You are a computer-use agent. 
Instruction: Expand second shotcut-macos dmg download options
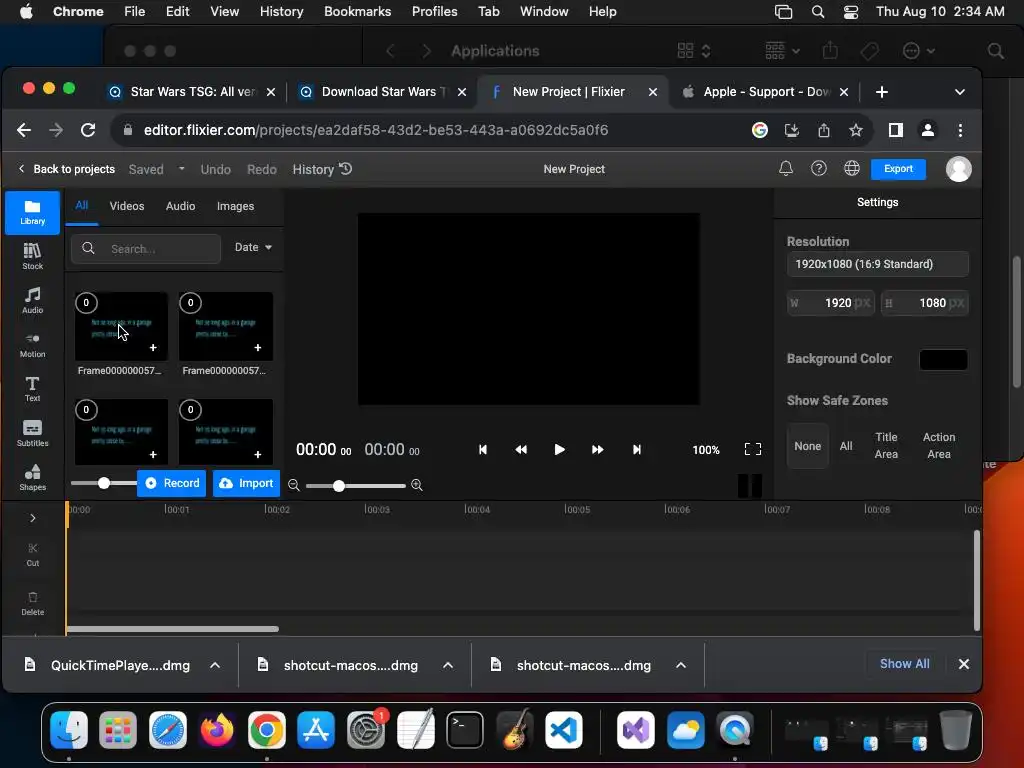point(680,665)
